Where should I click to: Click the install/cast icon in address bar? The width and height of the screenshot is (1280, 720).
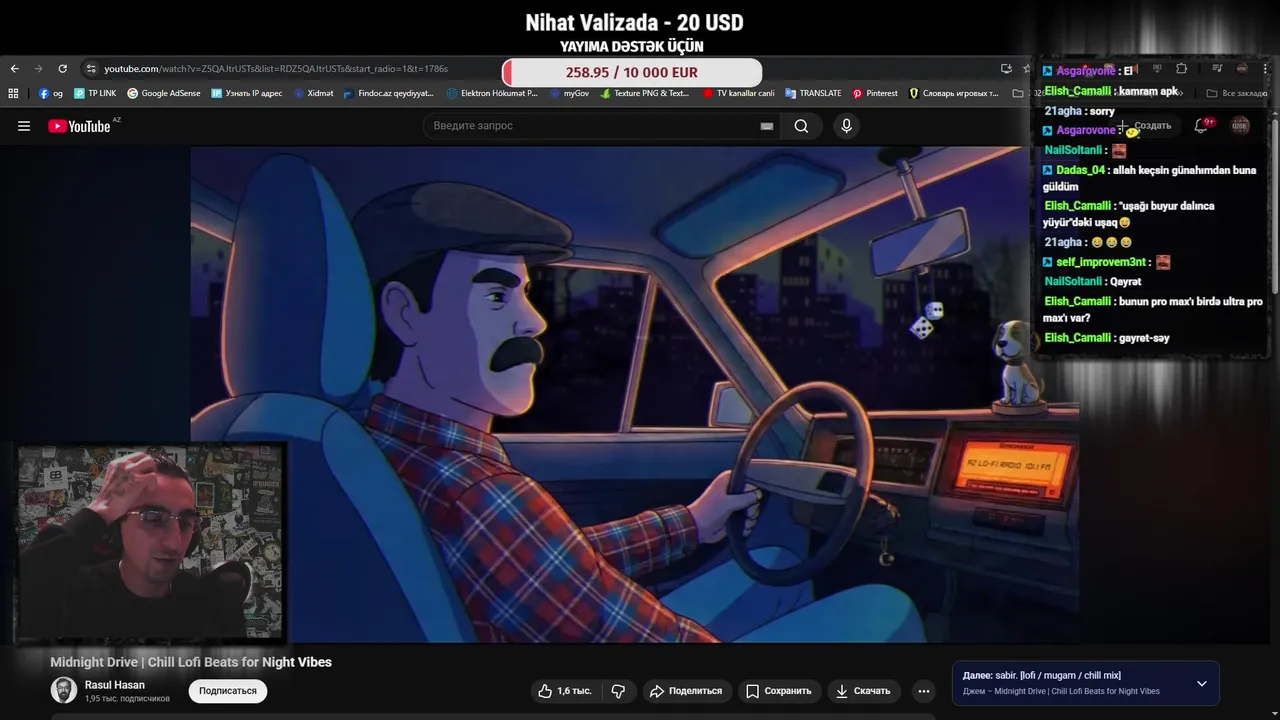1006,69
